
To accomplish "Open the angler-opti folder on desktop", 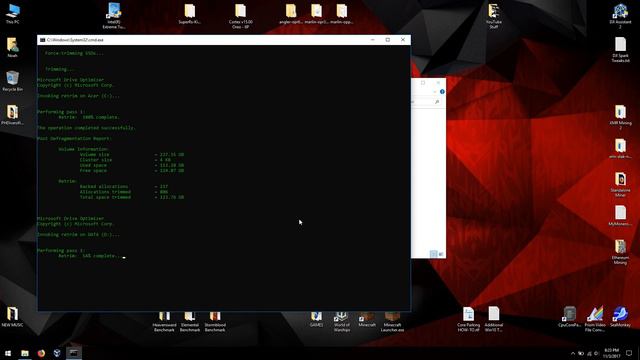I will [291, 14].
